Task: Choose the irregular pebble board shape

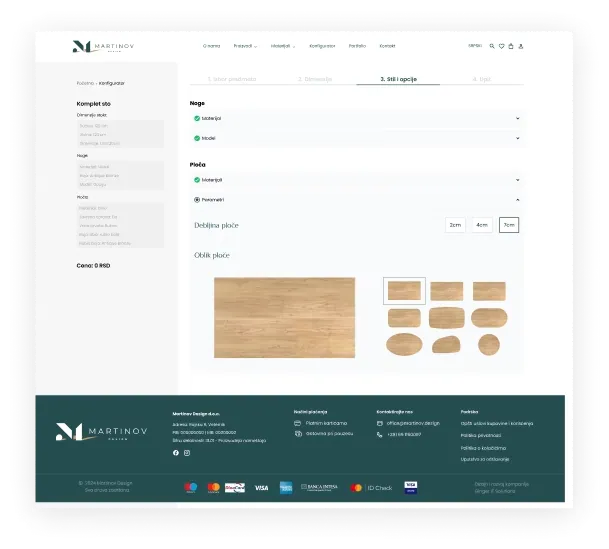Action: point(446,344)
